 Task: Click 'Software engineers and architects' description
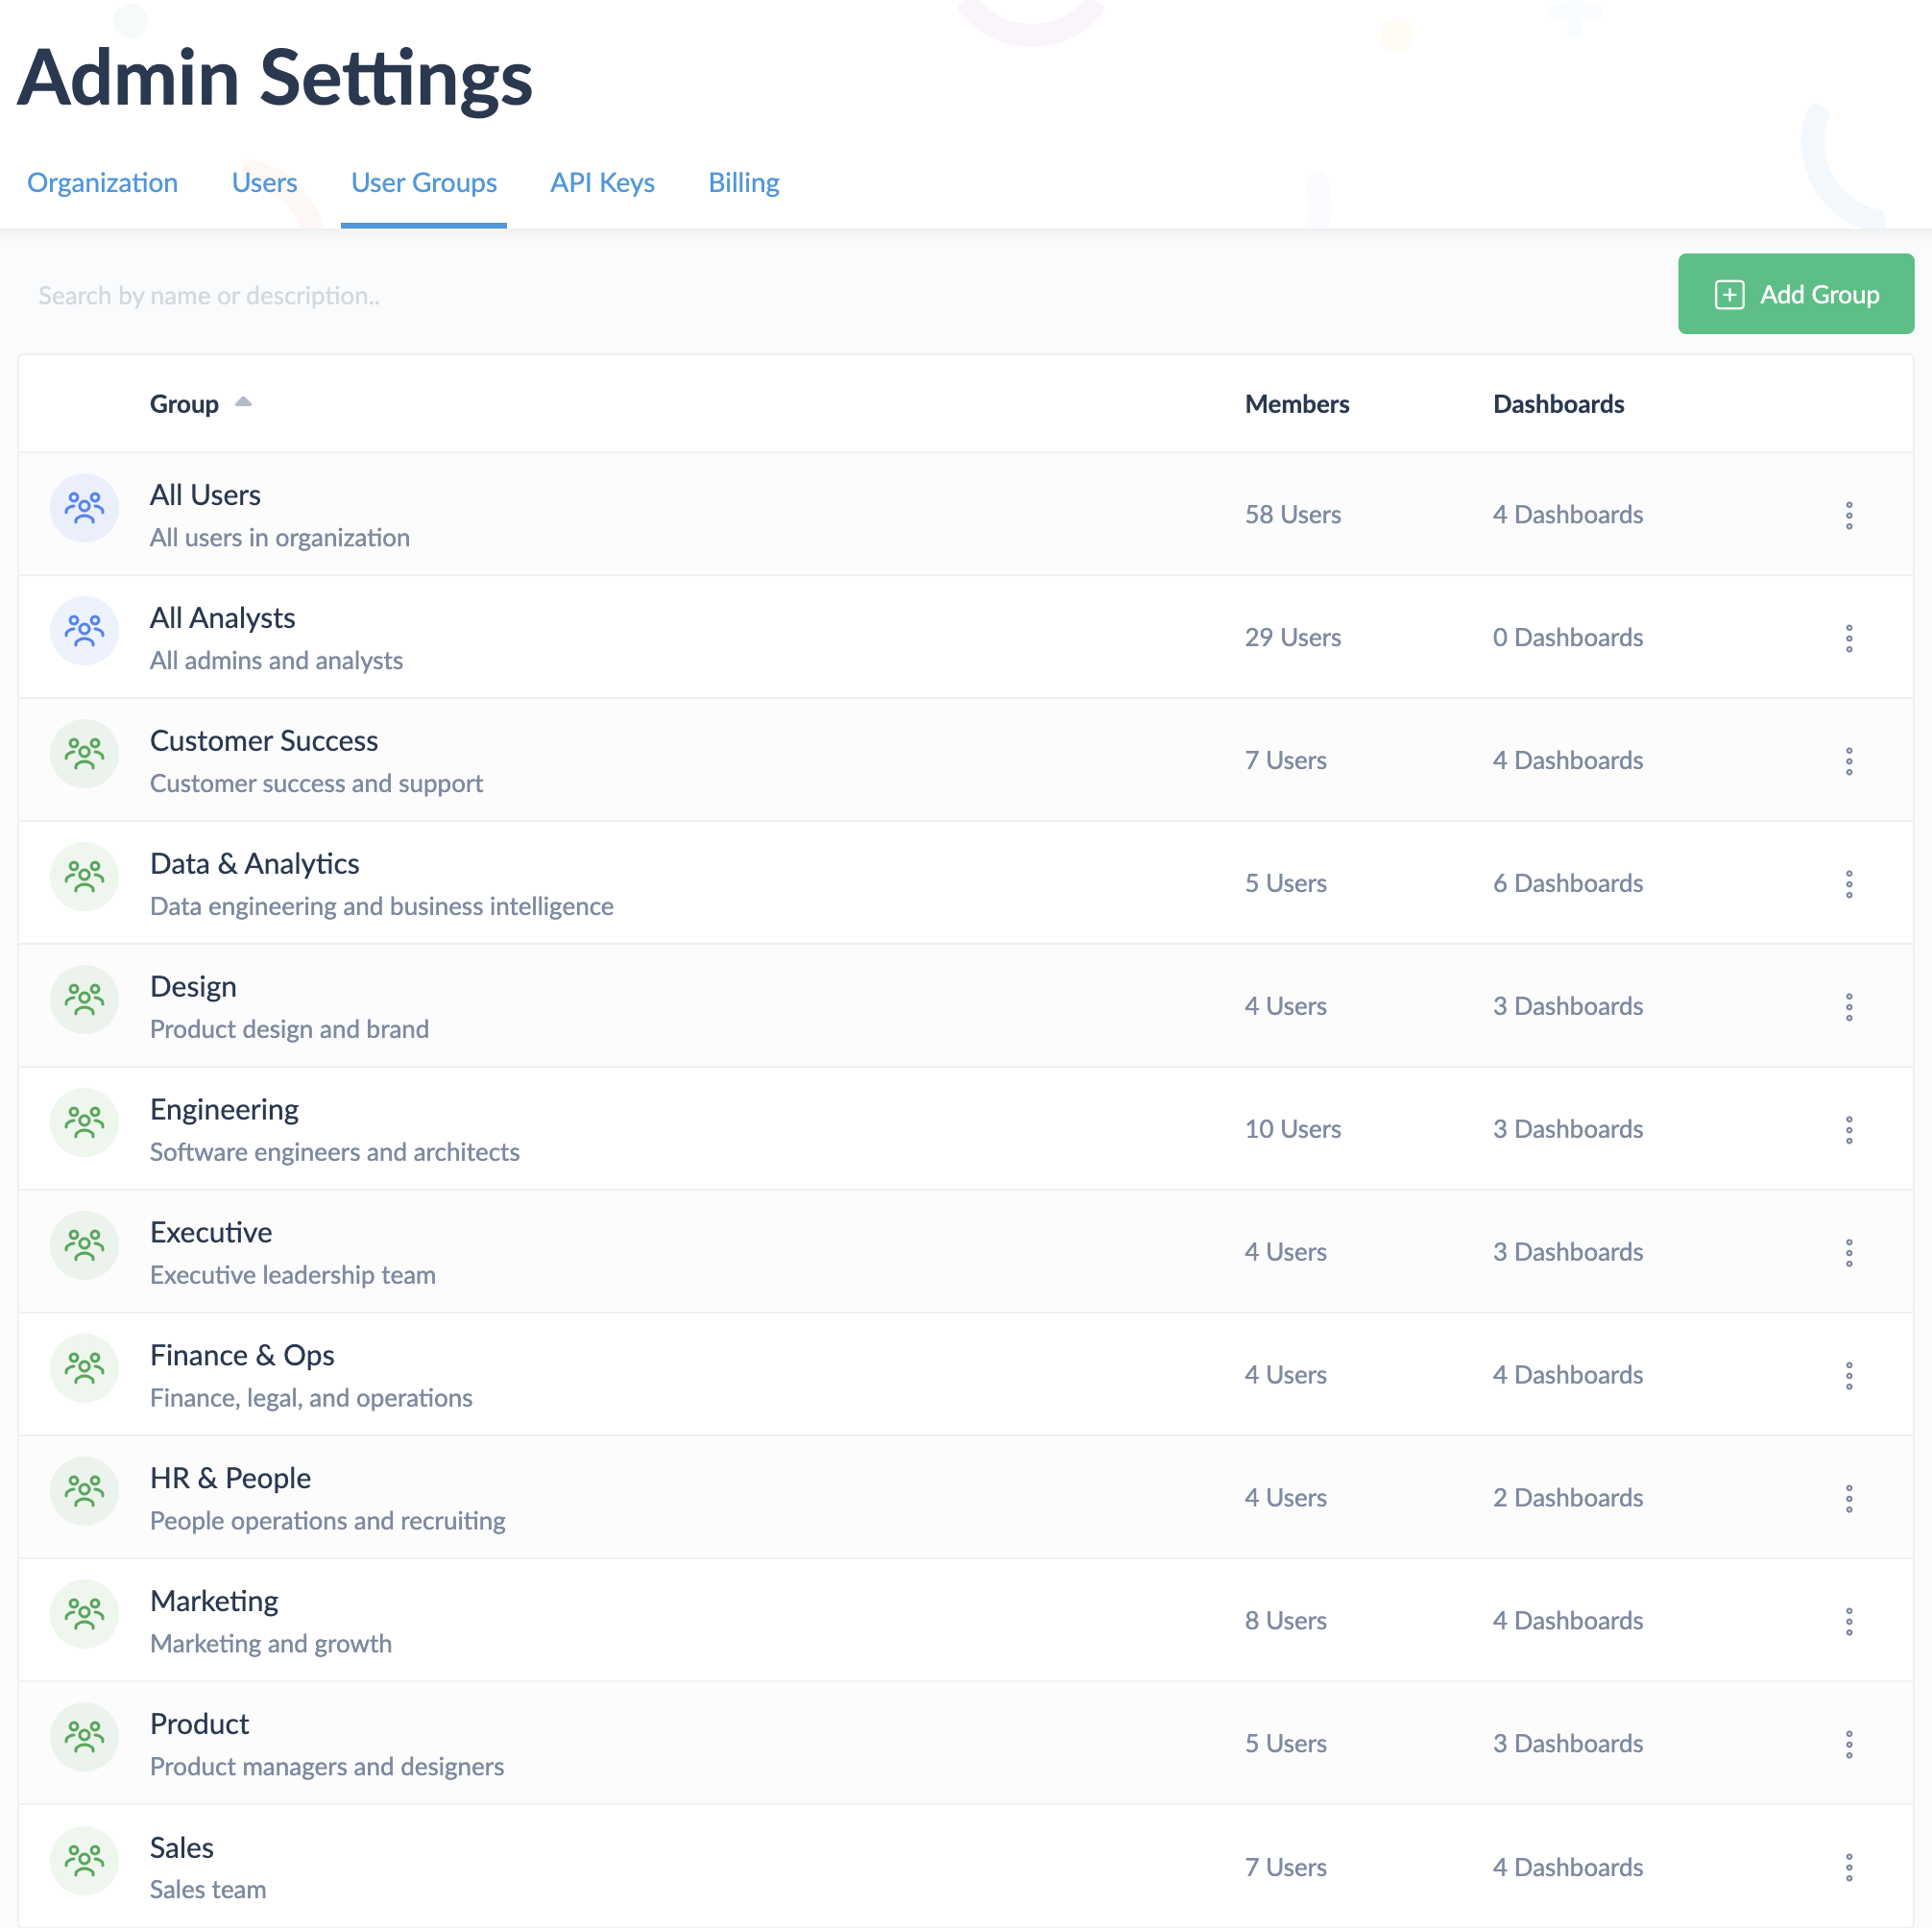point(334,1153)
